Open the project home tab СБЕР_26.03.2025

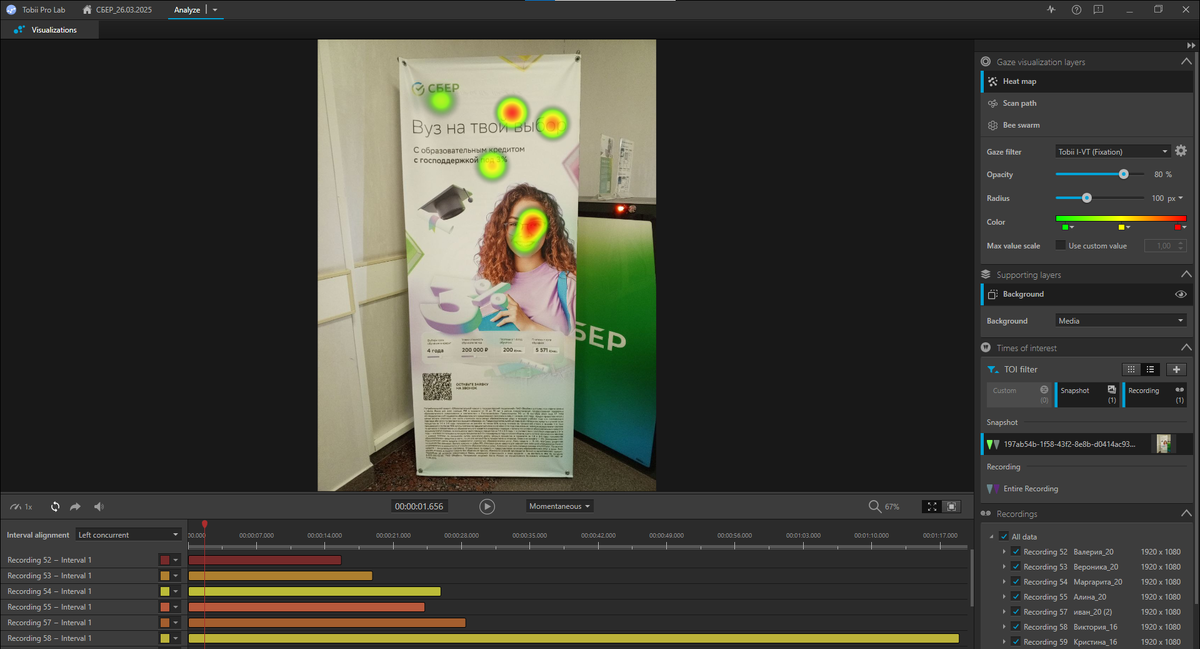(118, 9)
